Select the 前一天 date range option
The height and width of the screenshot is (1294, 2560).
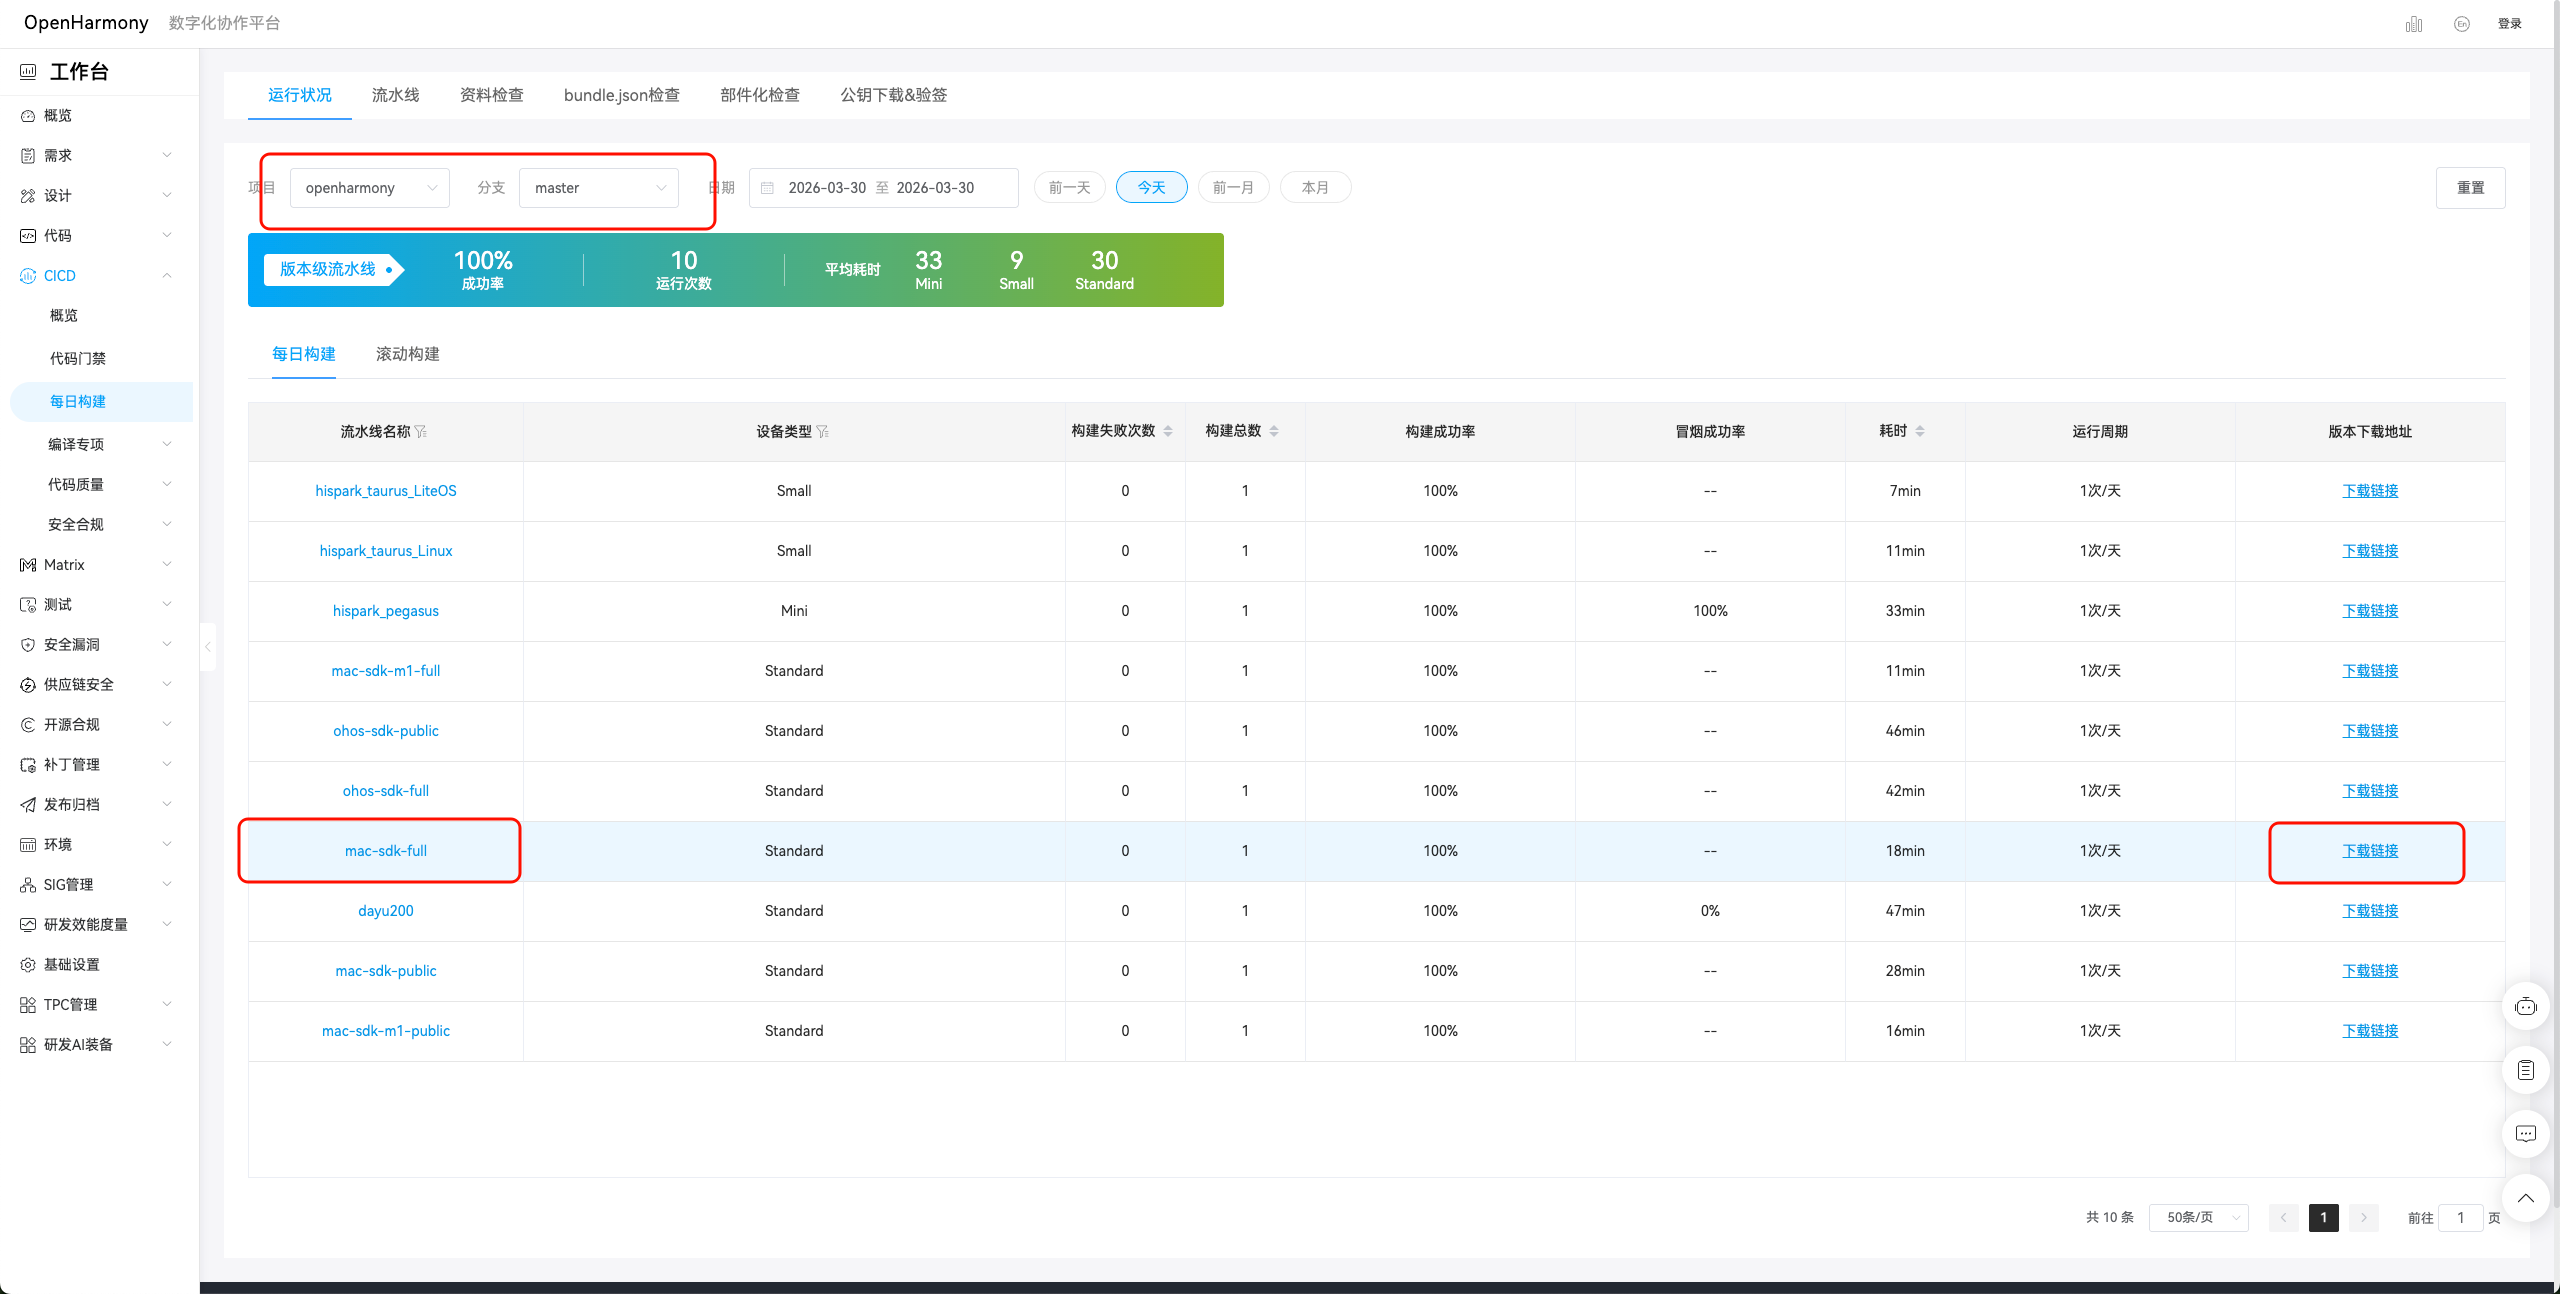(1069, 187)
